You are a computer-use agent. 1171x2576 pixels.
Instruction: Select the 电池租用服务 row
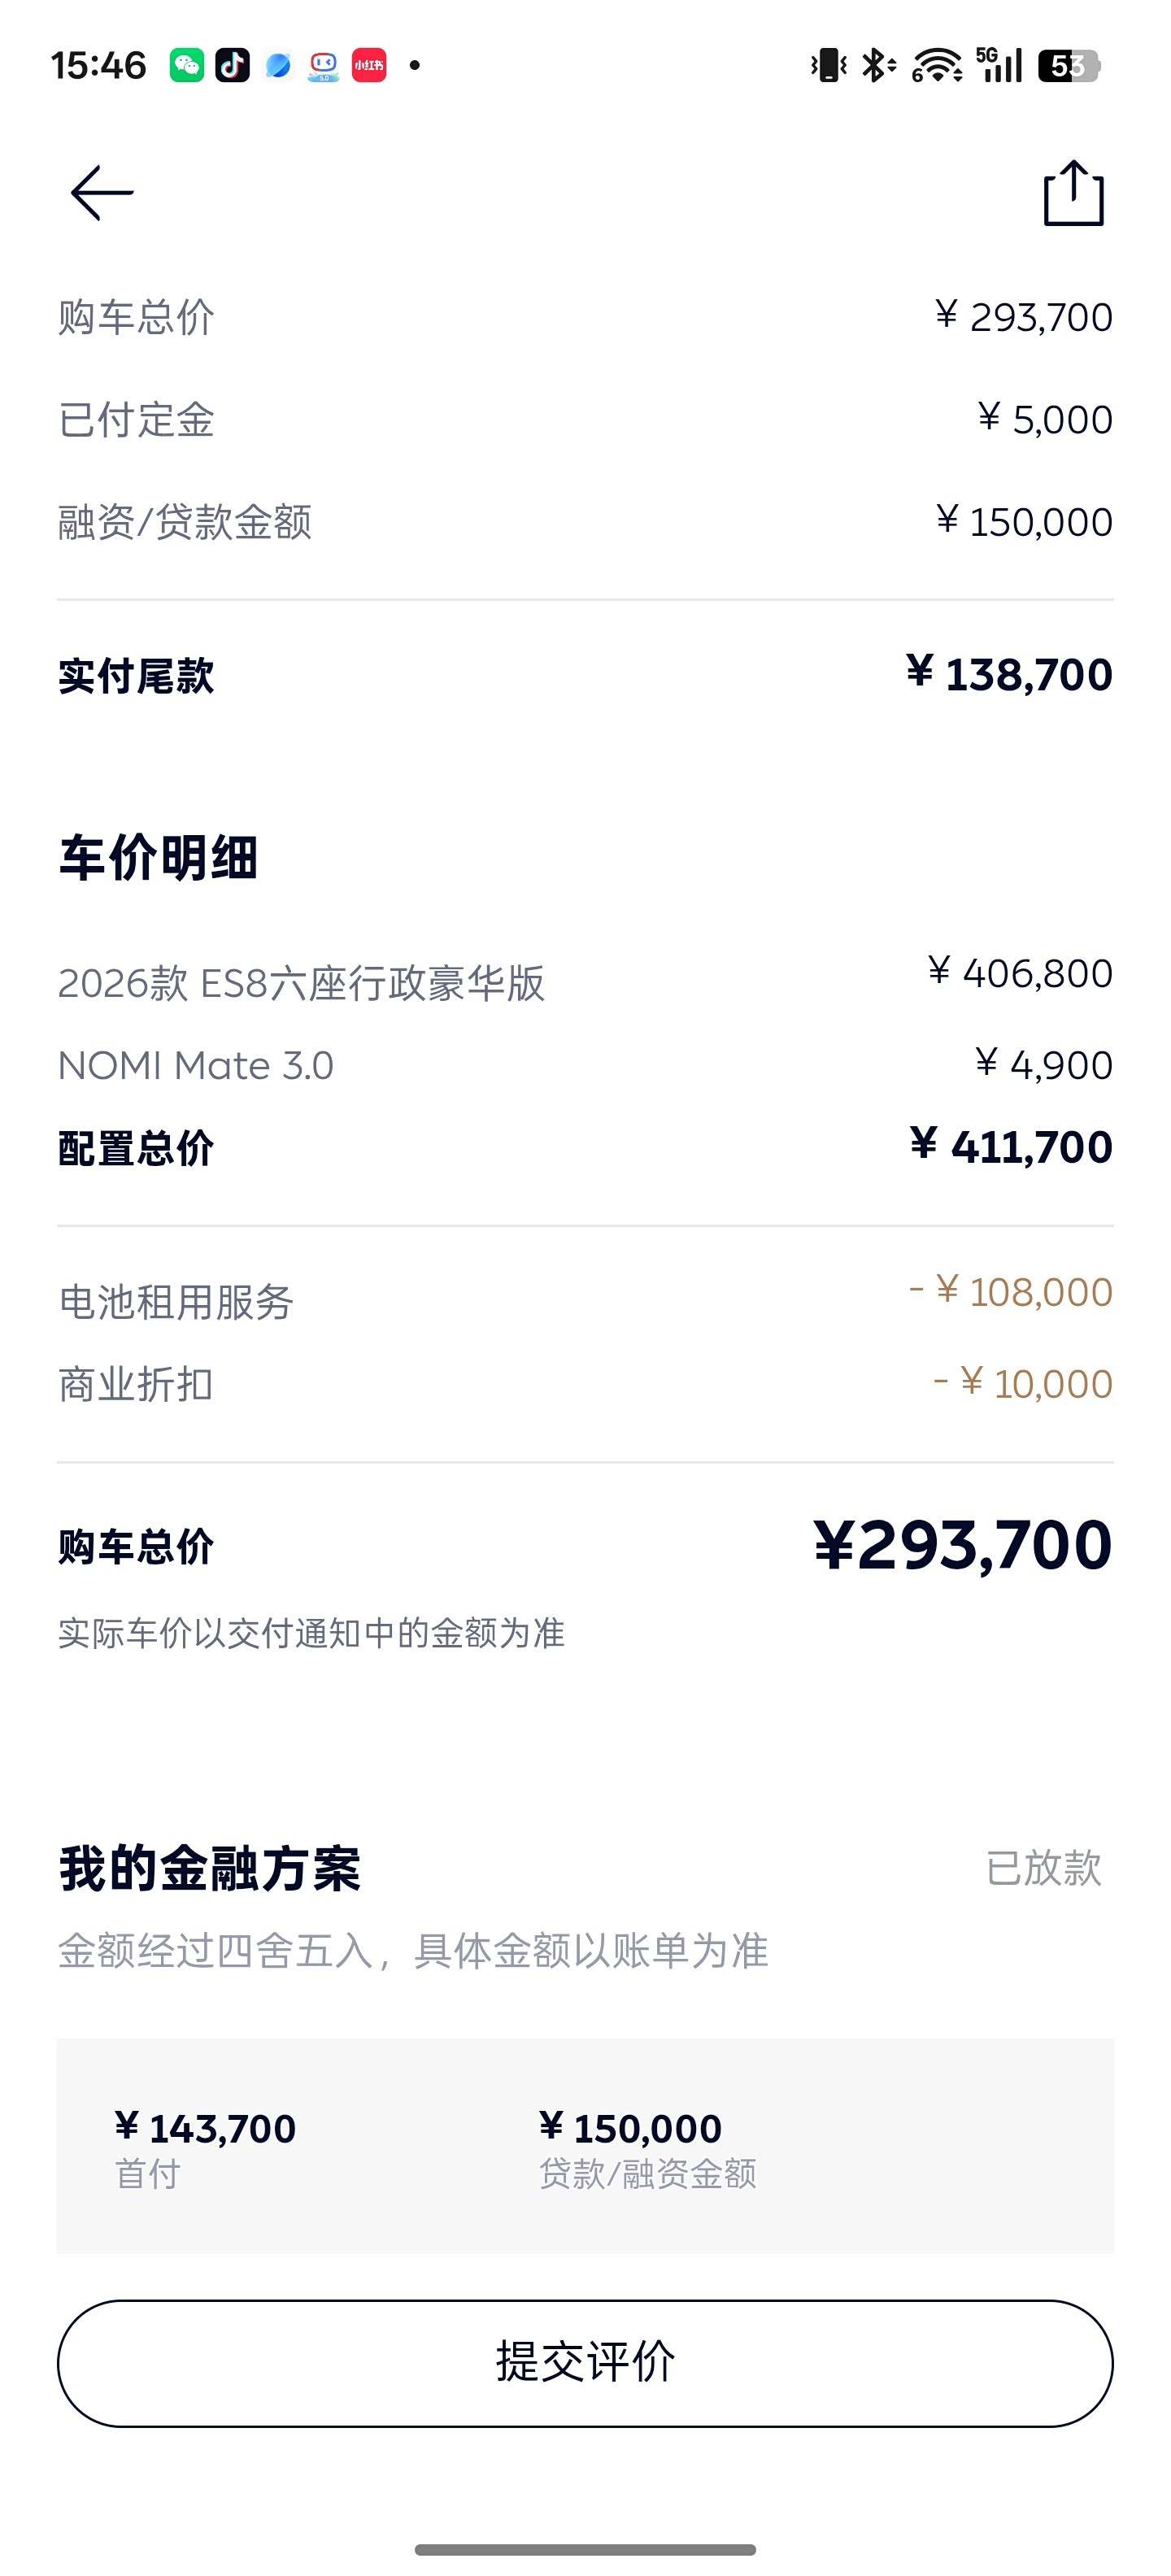coord(585,1300)
